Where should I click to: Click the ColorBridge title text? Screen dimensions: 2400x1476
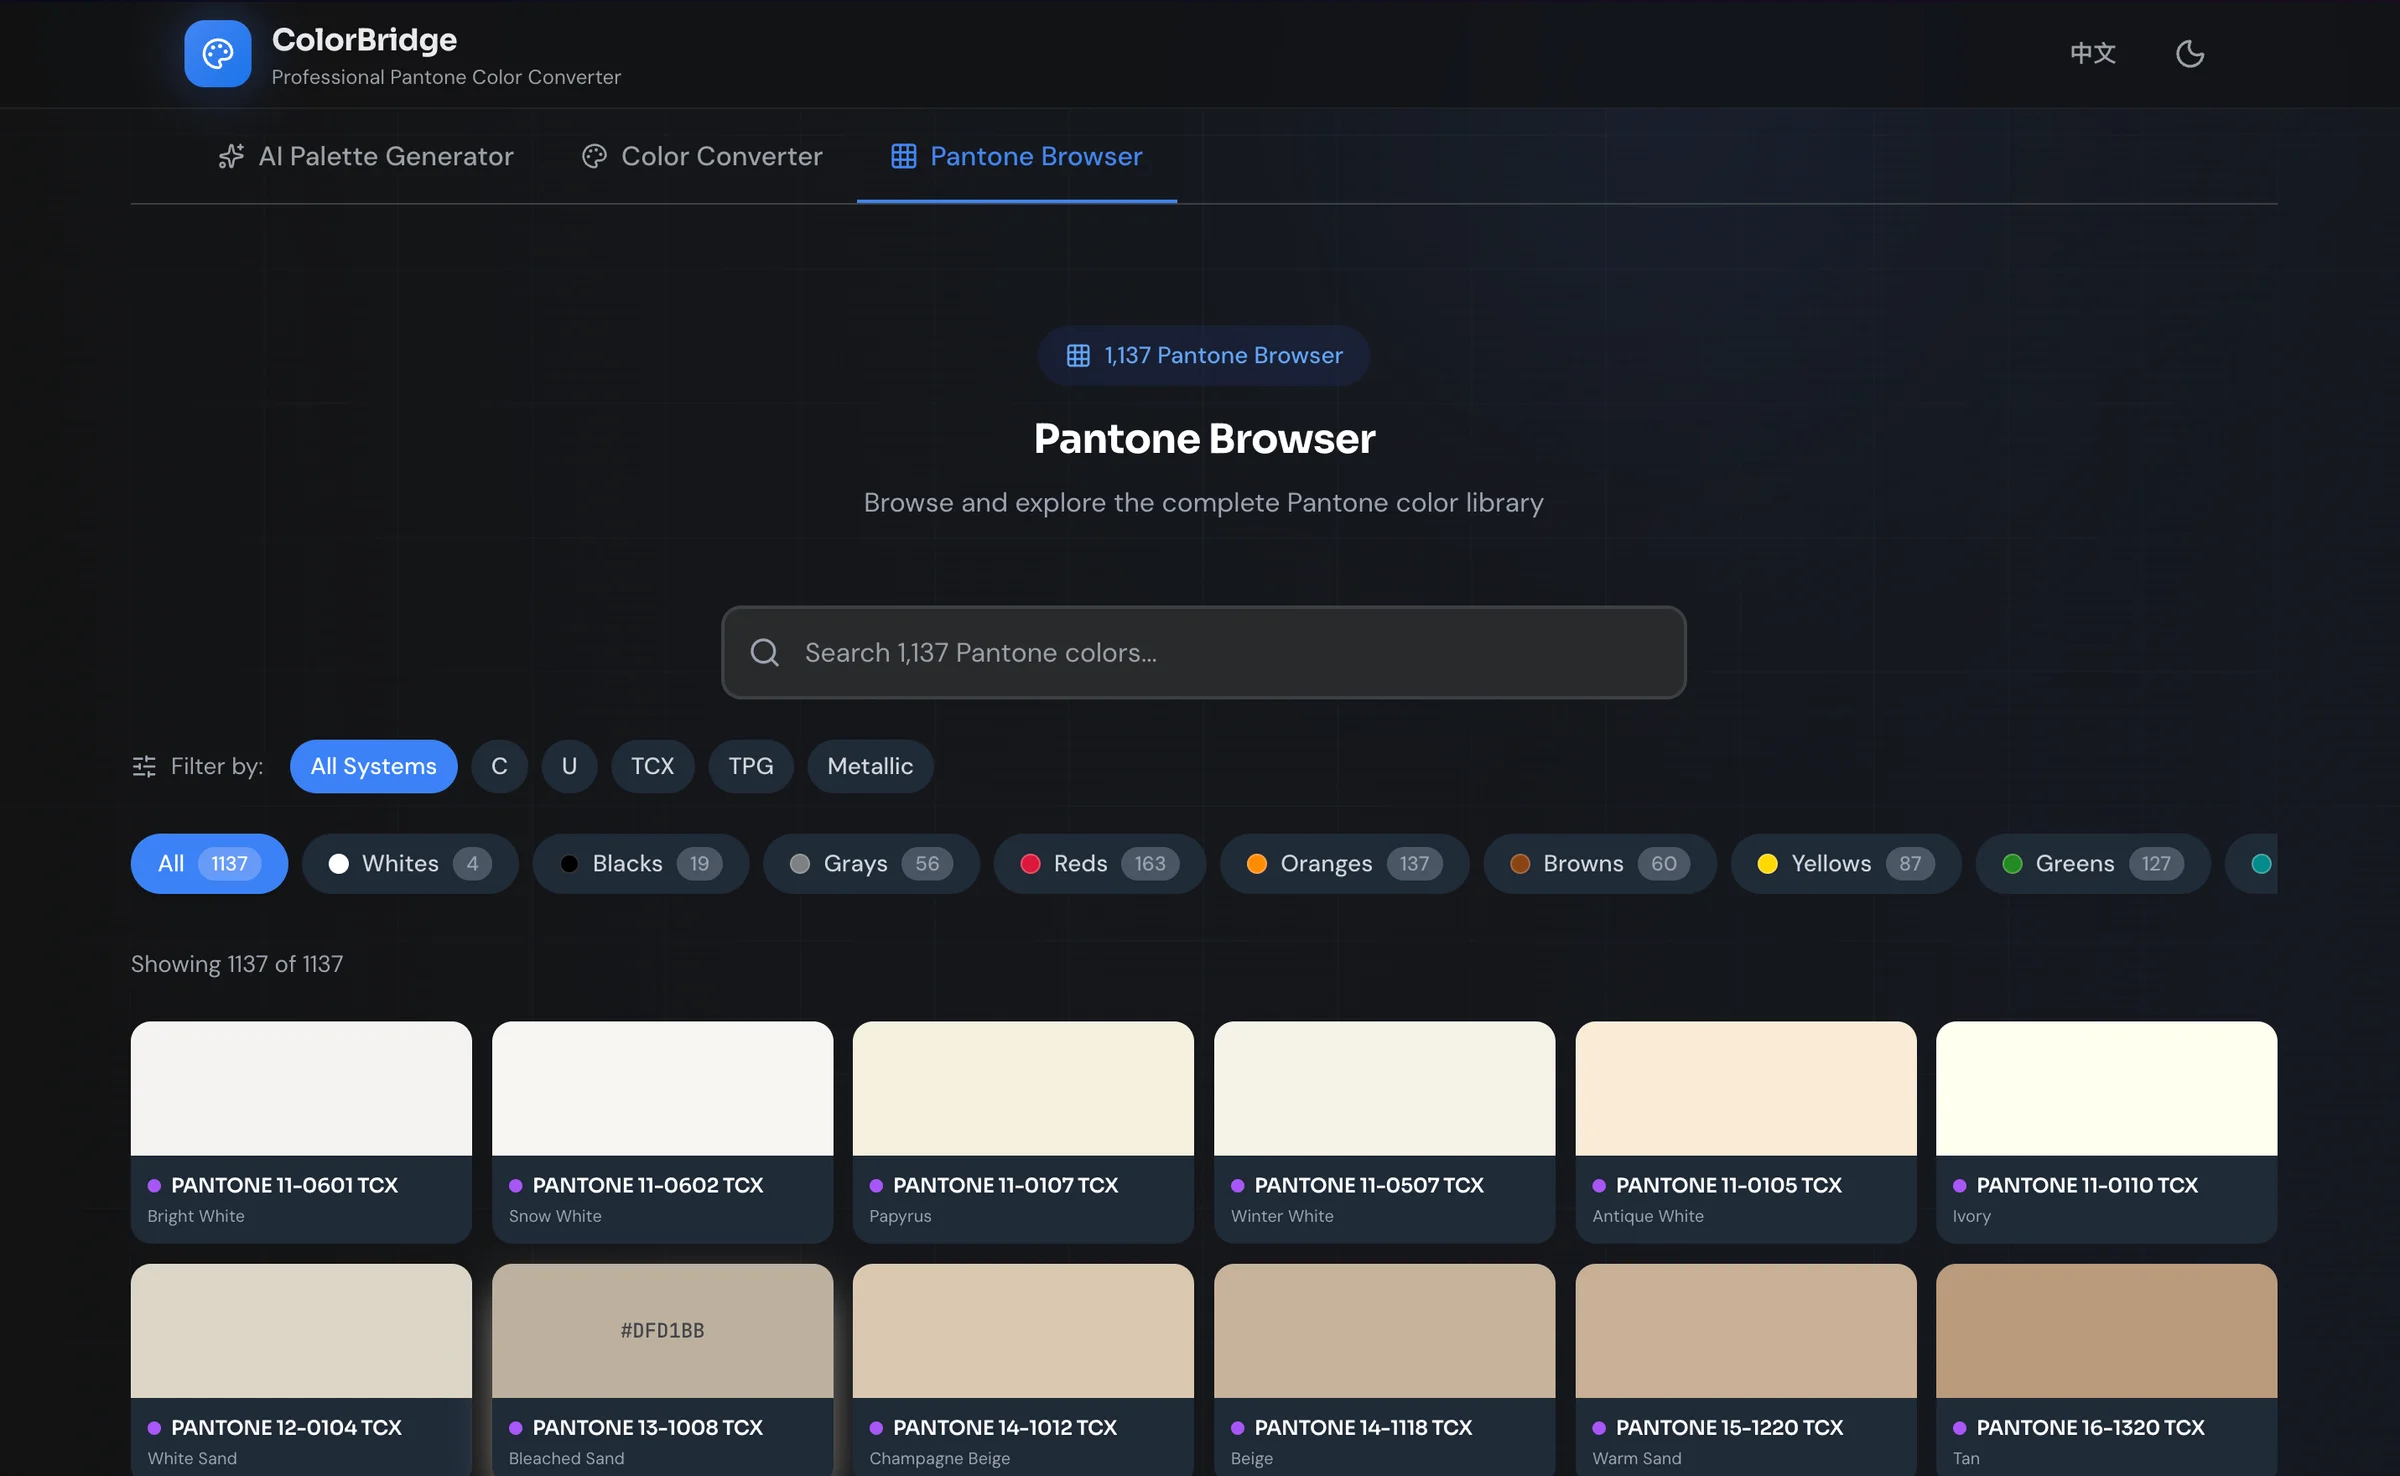pos(364,39)
